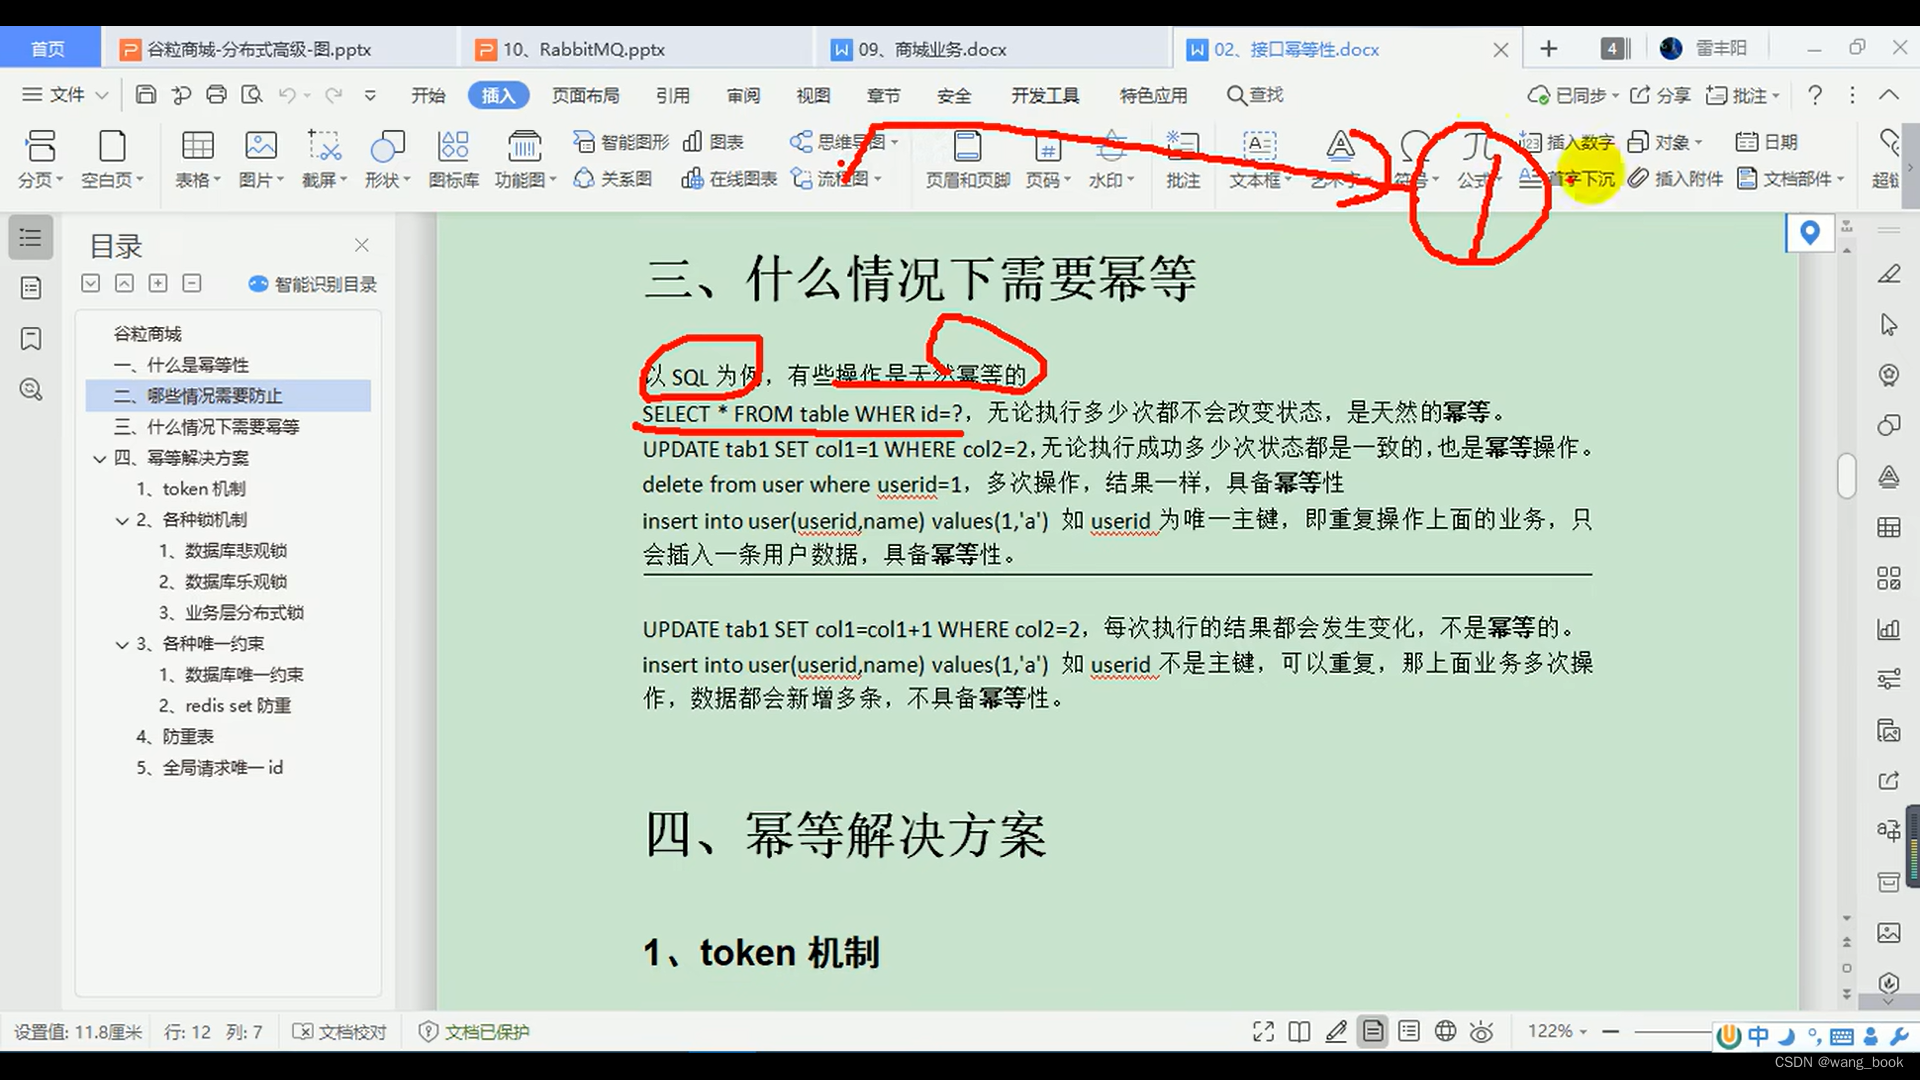Collapse the 四、幂等解决方案 tree section
The width and height of the screenshot is (1920, 1080).
point(99,458)
